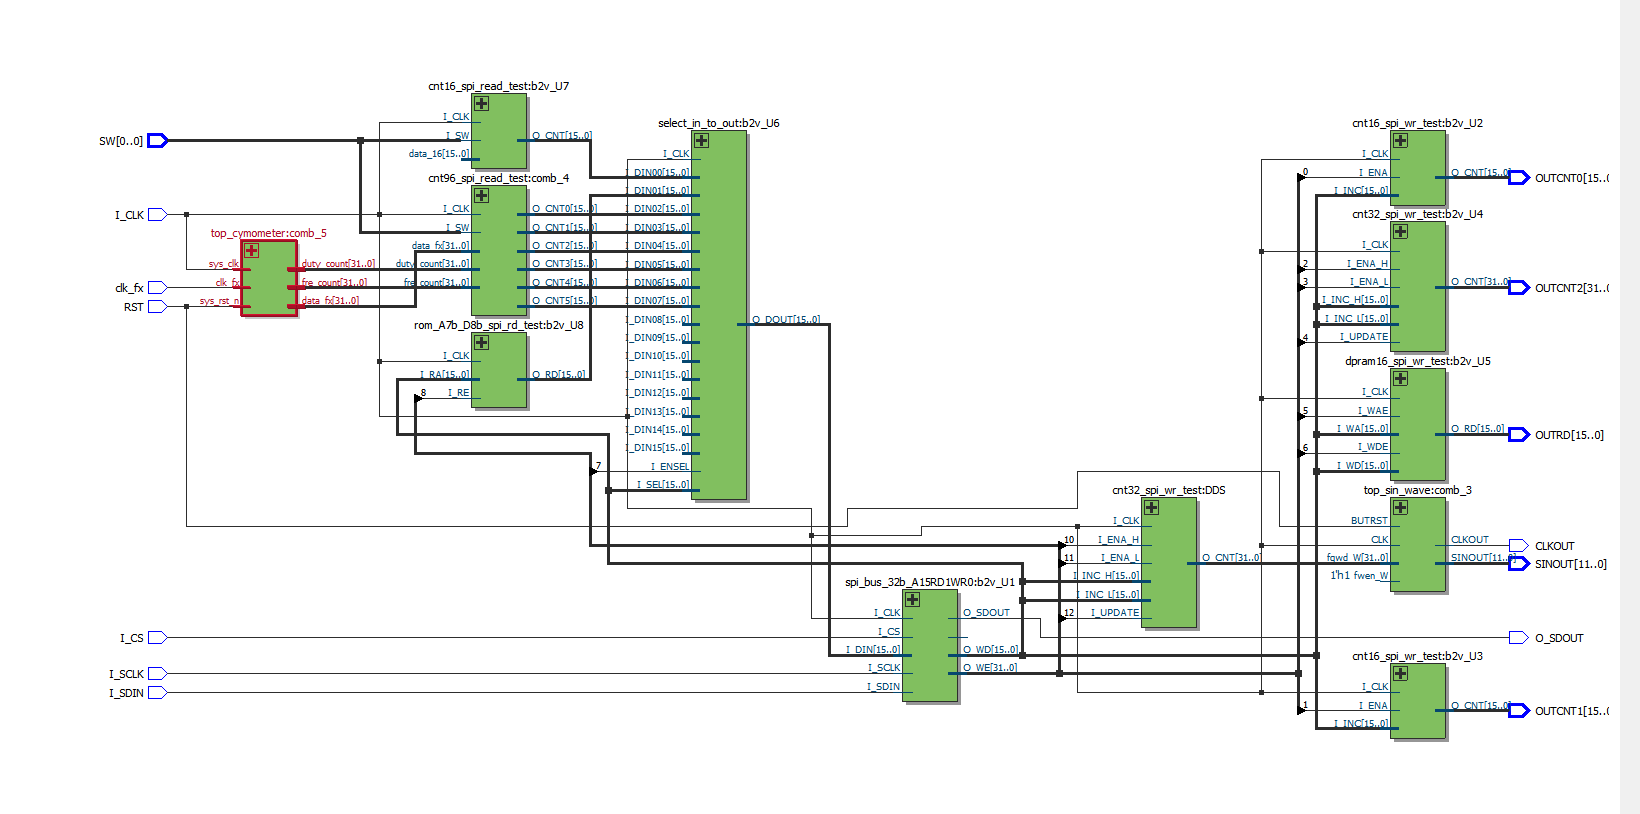Select the SINOUT[11..0] output pin symbol

[1519, 564]
